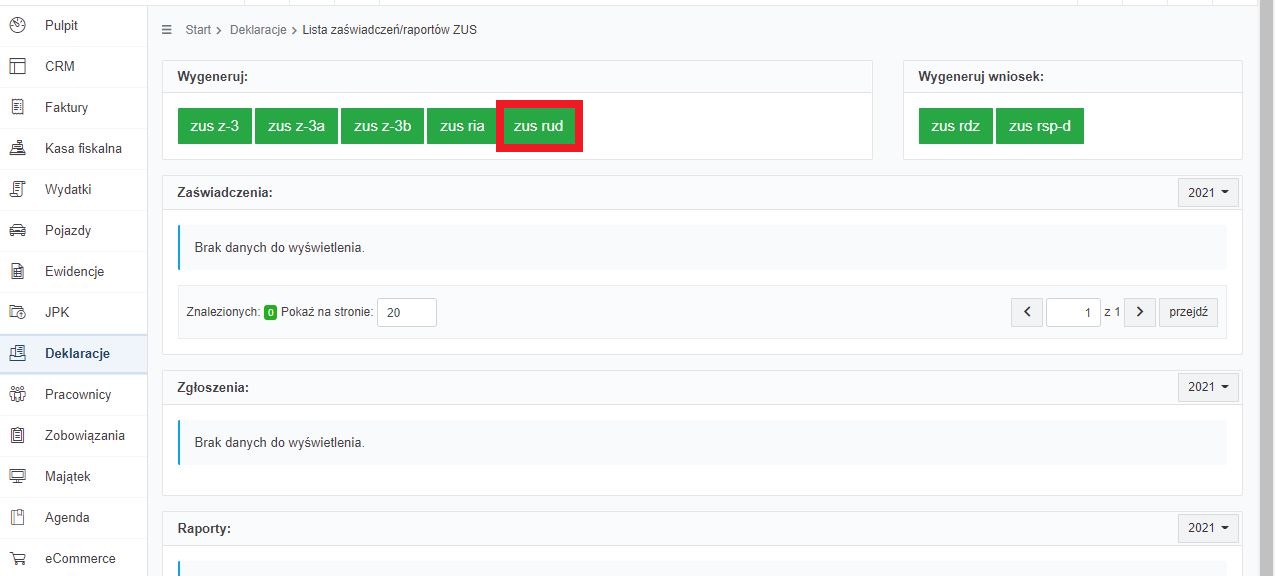
Task: Click the 'Zaświadczenia:' section heading
Action: (x=225, y=192)
